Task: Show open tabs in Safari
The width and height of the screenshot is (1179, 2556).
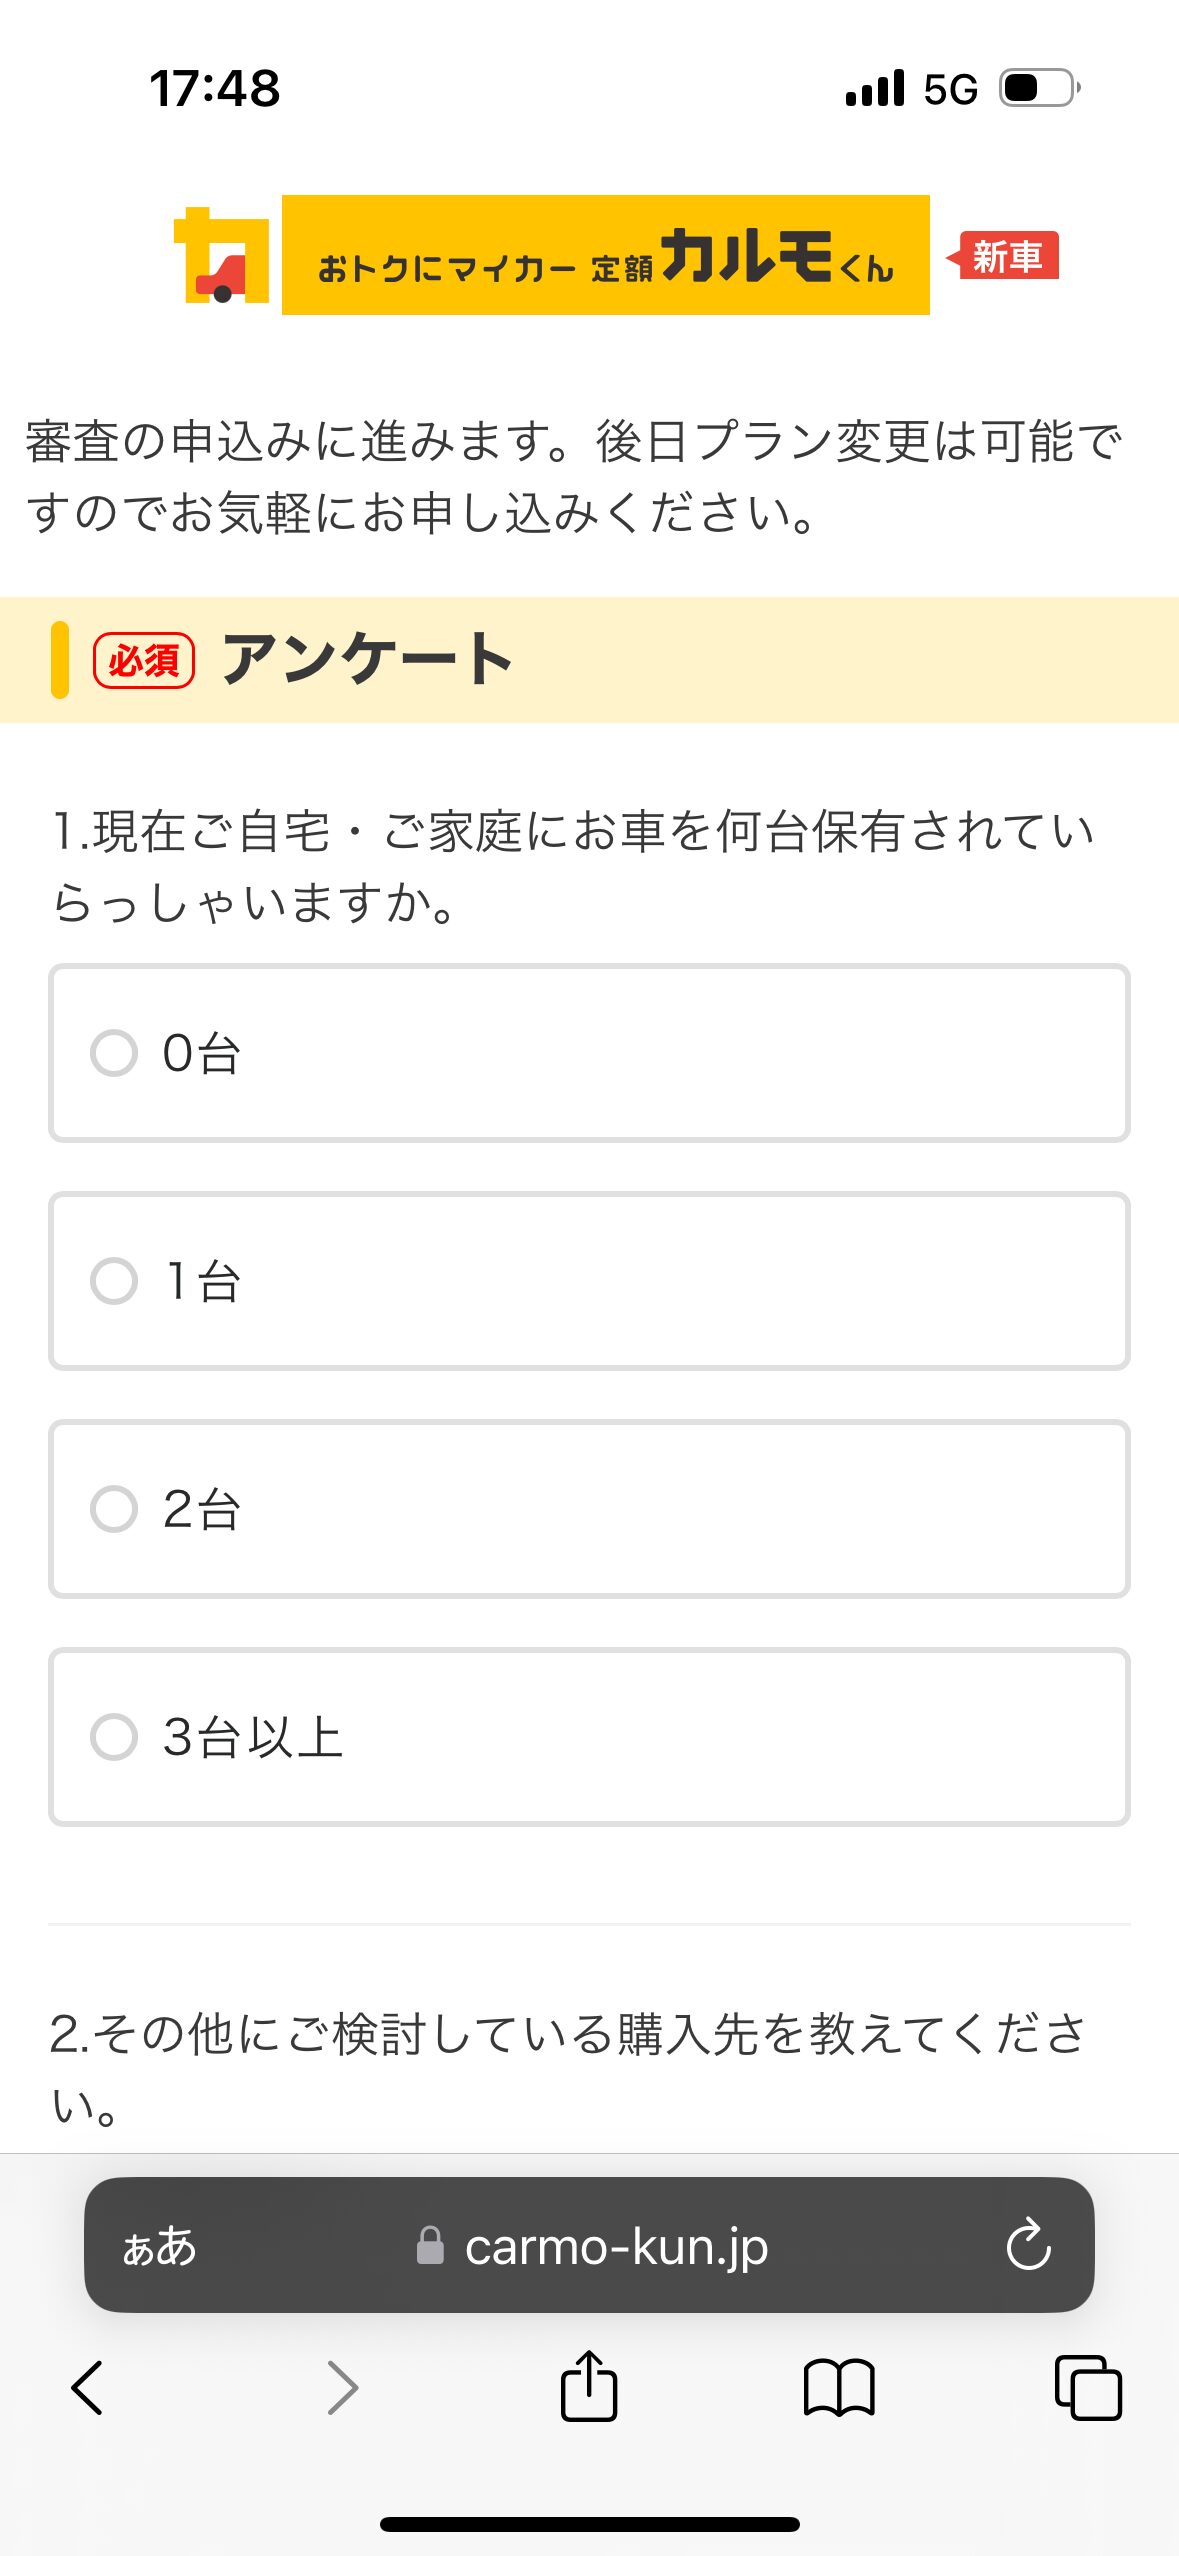Action: pyautogui.click(x=1088, y=2387)
